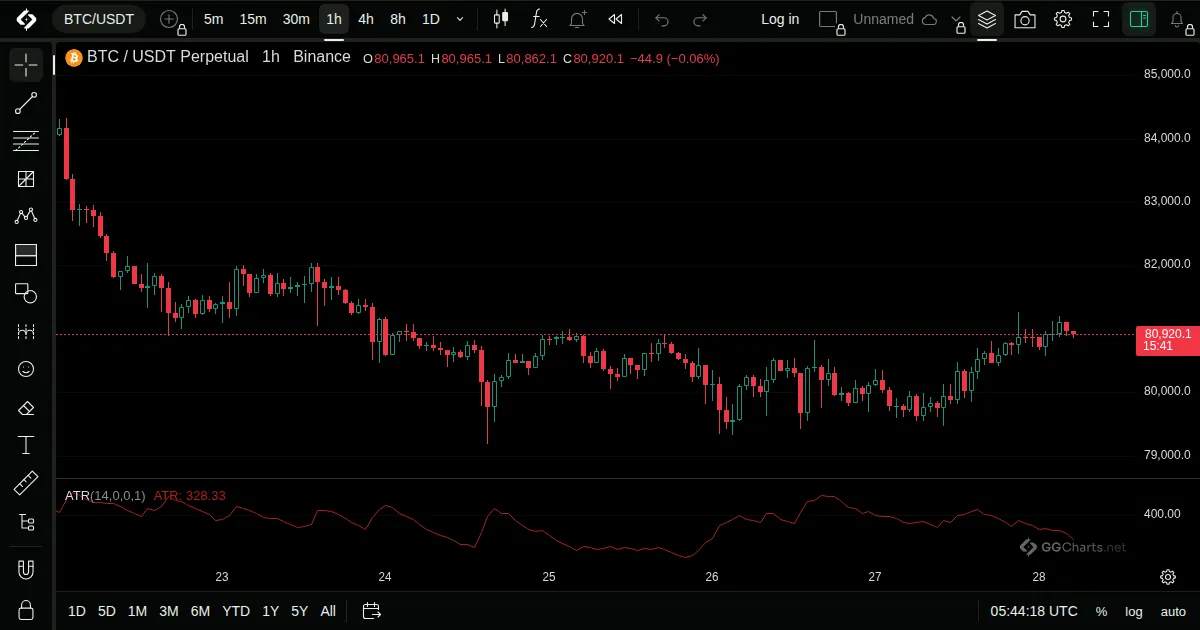Open the object tree tool
This screenshot has width=1200, height=630.
click(x=26, y=522)
